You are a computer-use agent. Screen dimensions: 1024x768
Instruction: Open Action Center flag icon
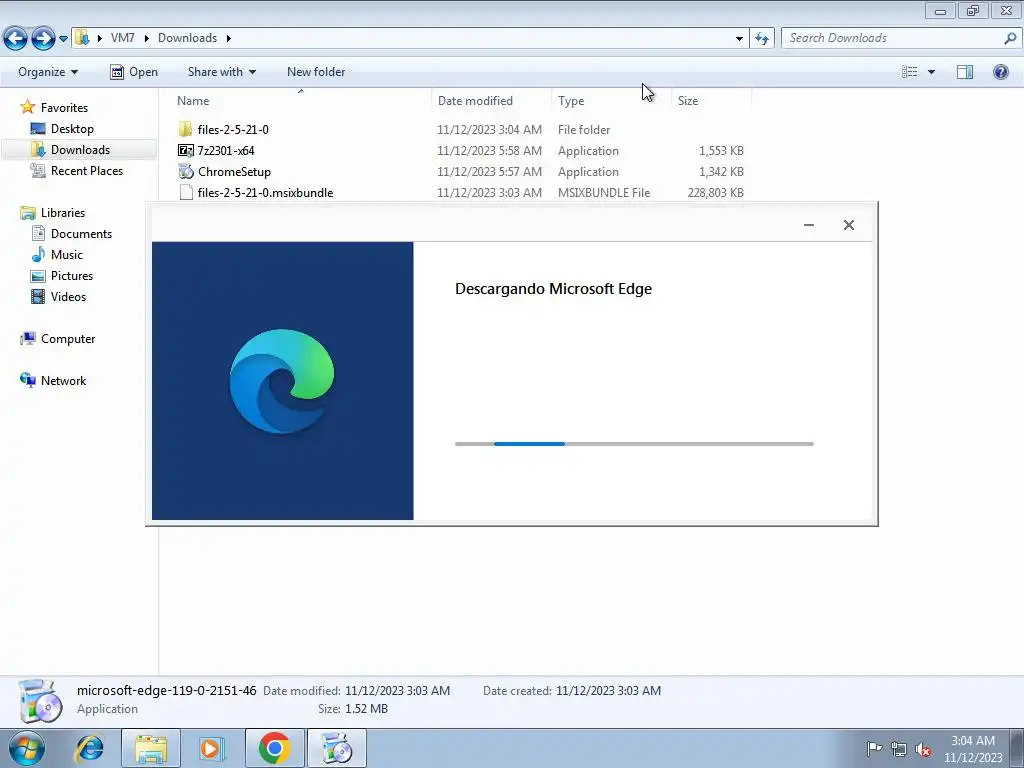pyautogui.click(x=874, y=748)
